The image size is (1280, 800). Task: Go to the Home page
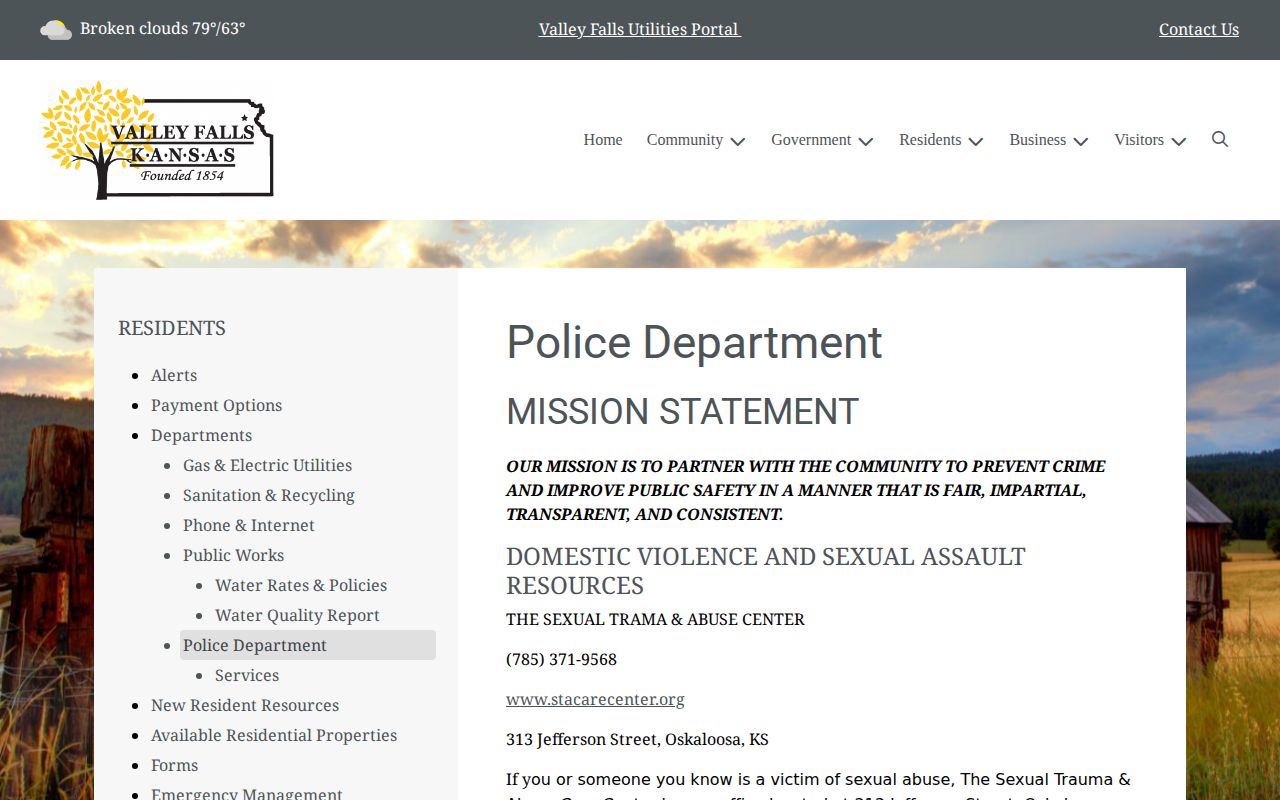click(x=603, y=140)
